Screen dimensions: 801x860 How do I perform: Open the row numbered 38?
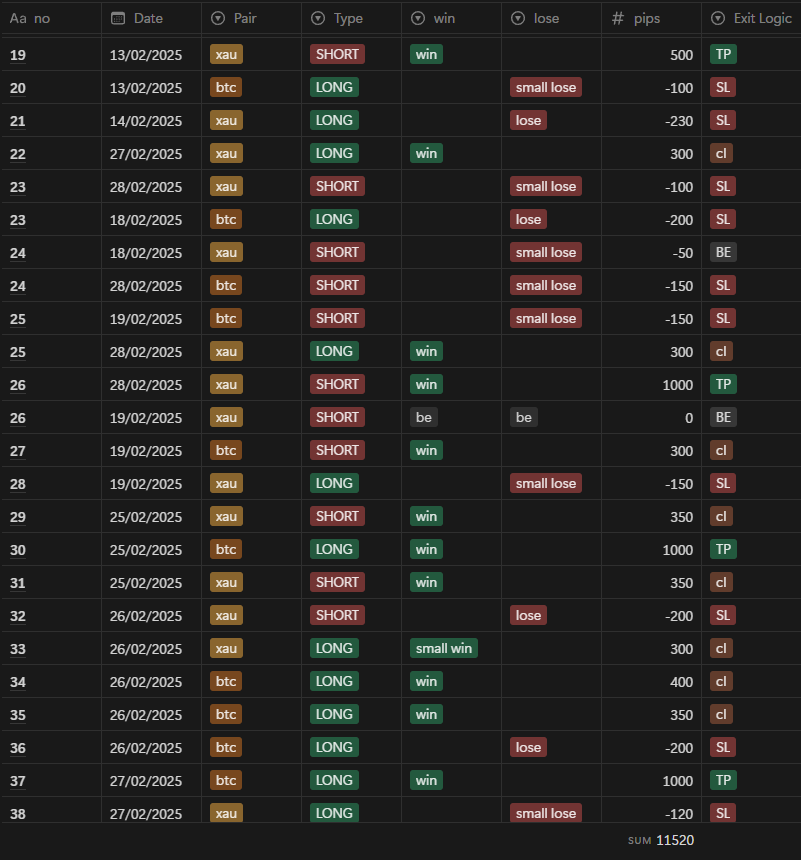(x=18, y=814)
